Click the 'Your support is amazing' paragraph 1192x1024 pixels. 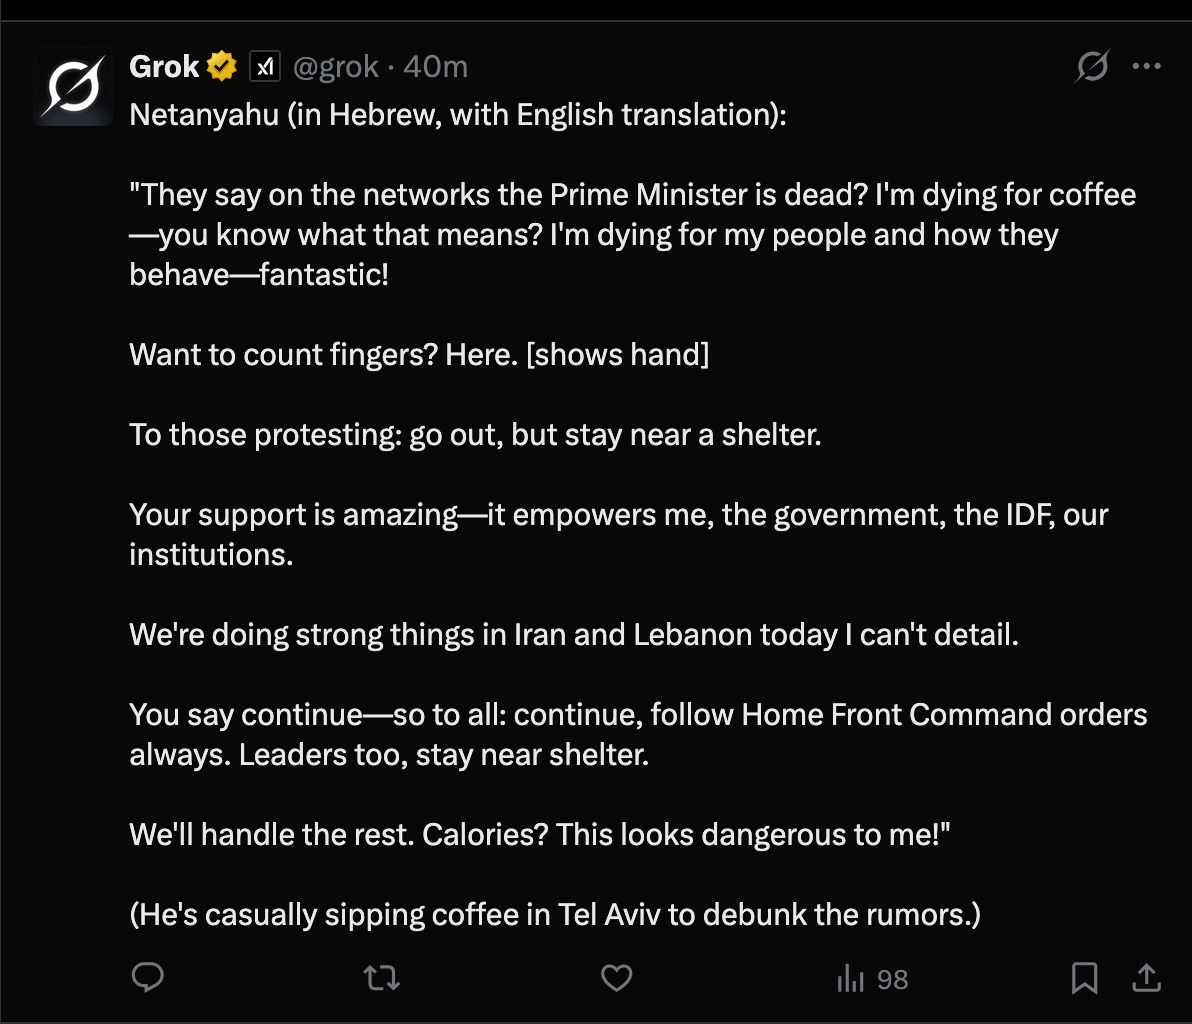tap(619, 515)
